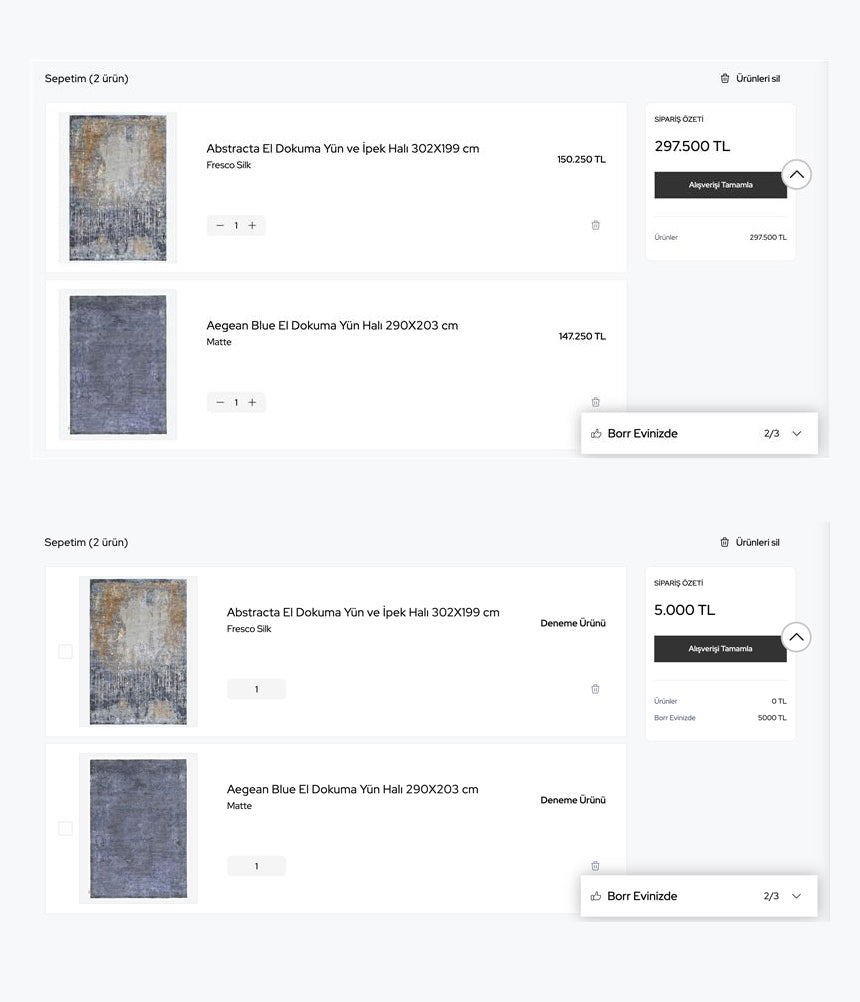The width and height of the screenshot is (860, 1002).
Task: Open Aegean Blue rug title in top cart
Action: tap(332, 325)
